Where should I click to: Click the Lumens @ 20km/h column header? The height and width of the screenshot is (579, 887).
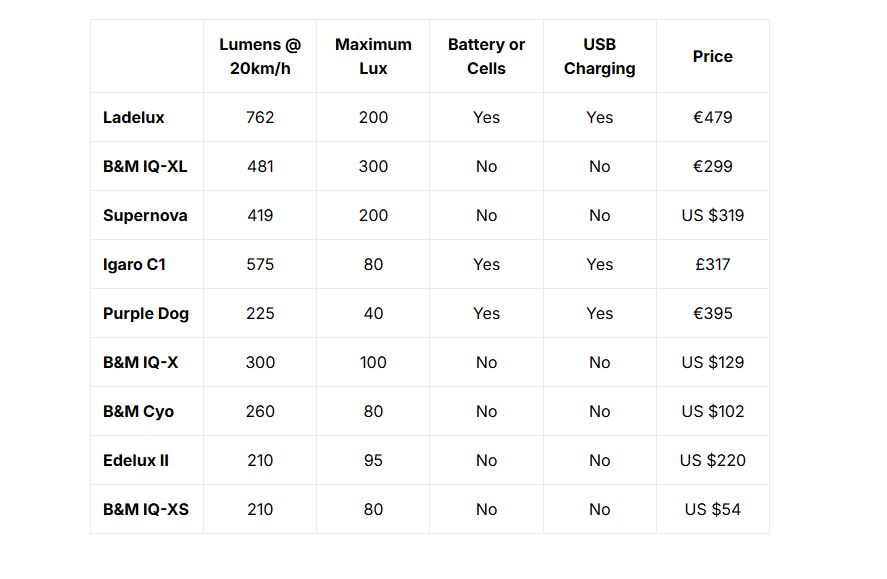[x=260, y=56]
